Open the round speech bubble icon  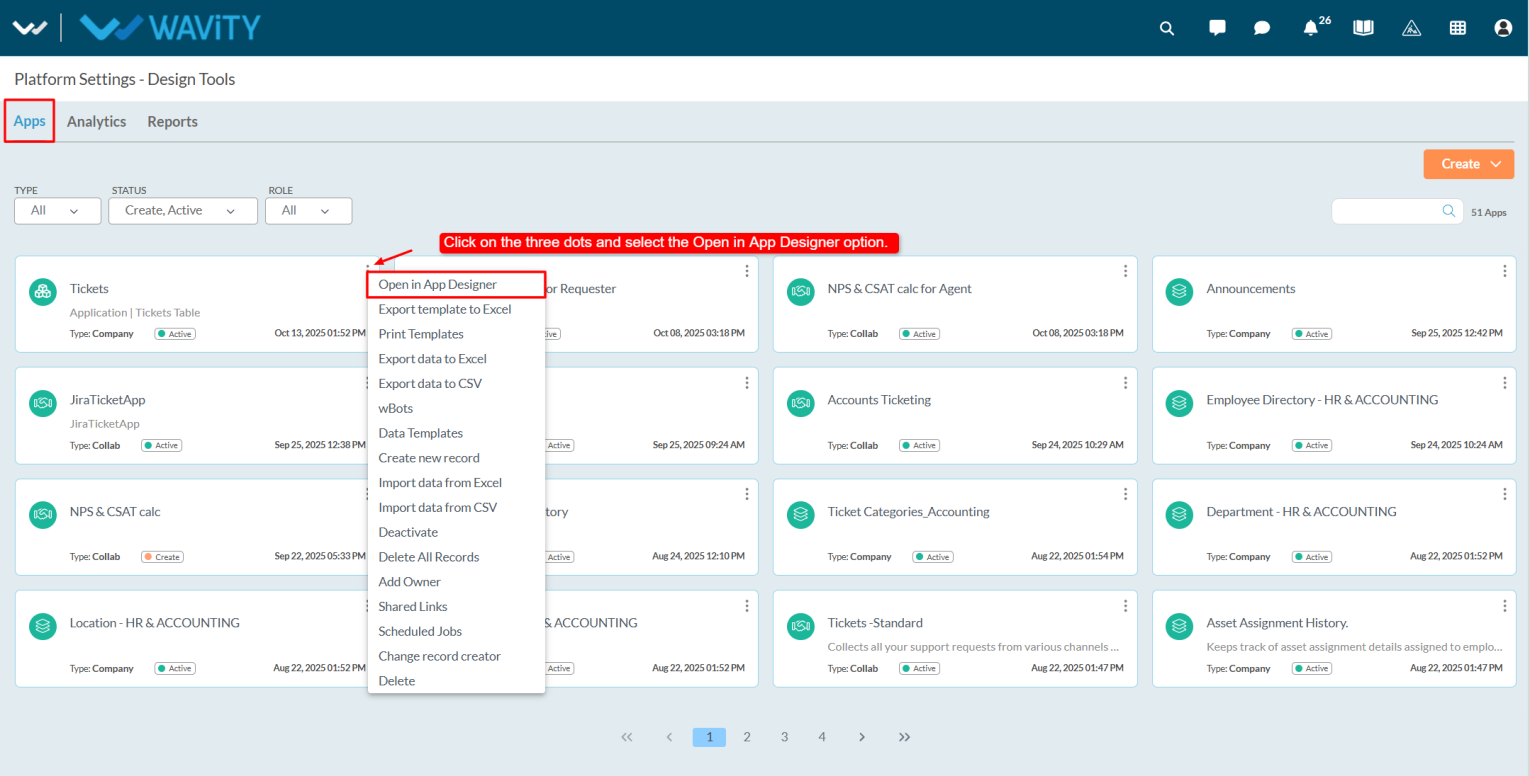point(1262,28)
